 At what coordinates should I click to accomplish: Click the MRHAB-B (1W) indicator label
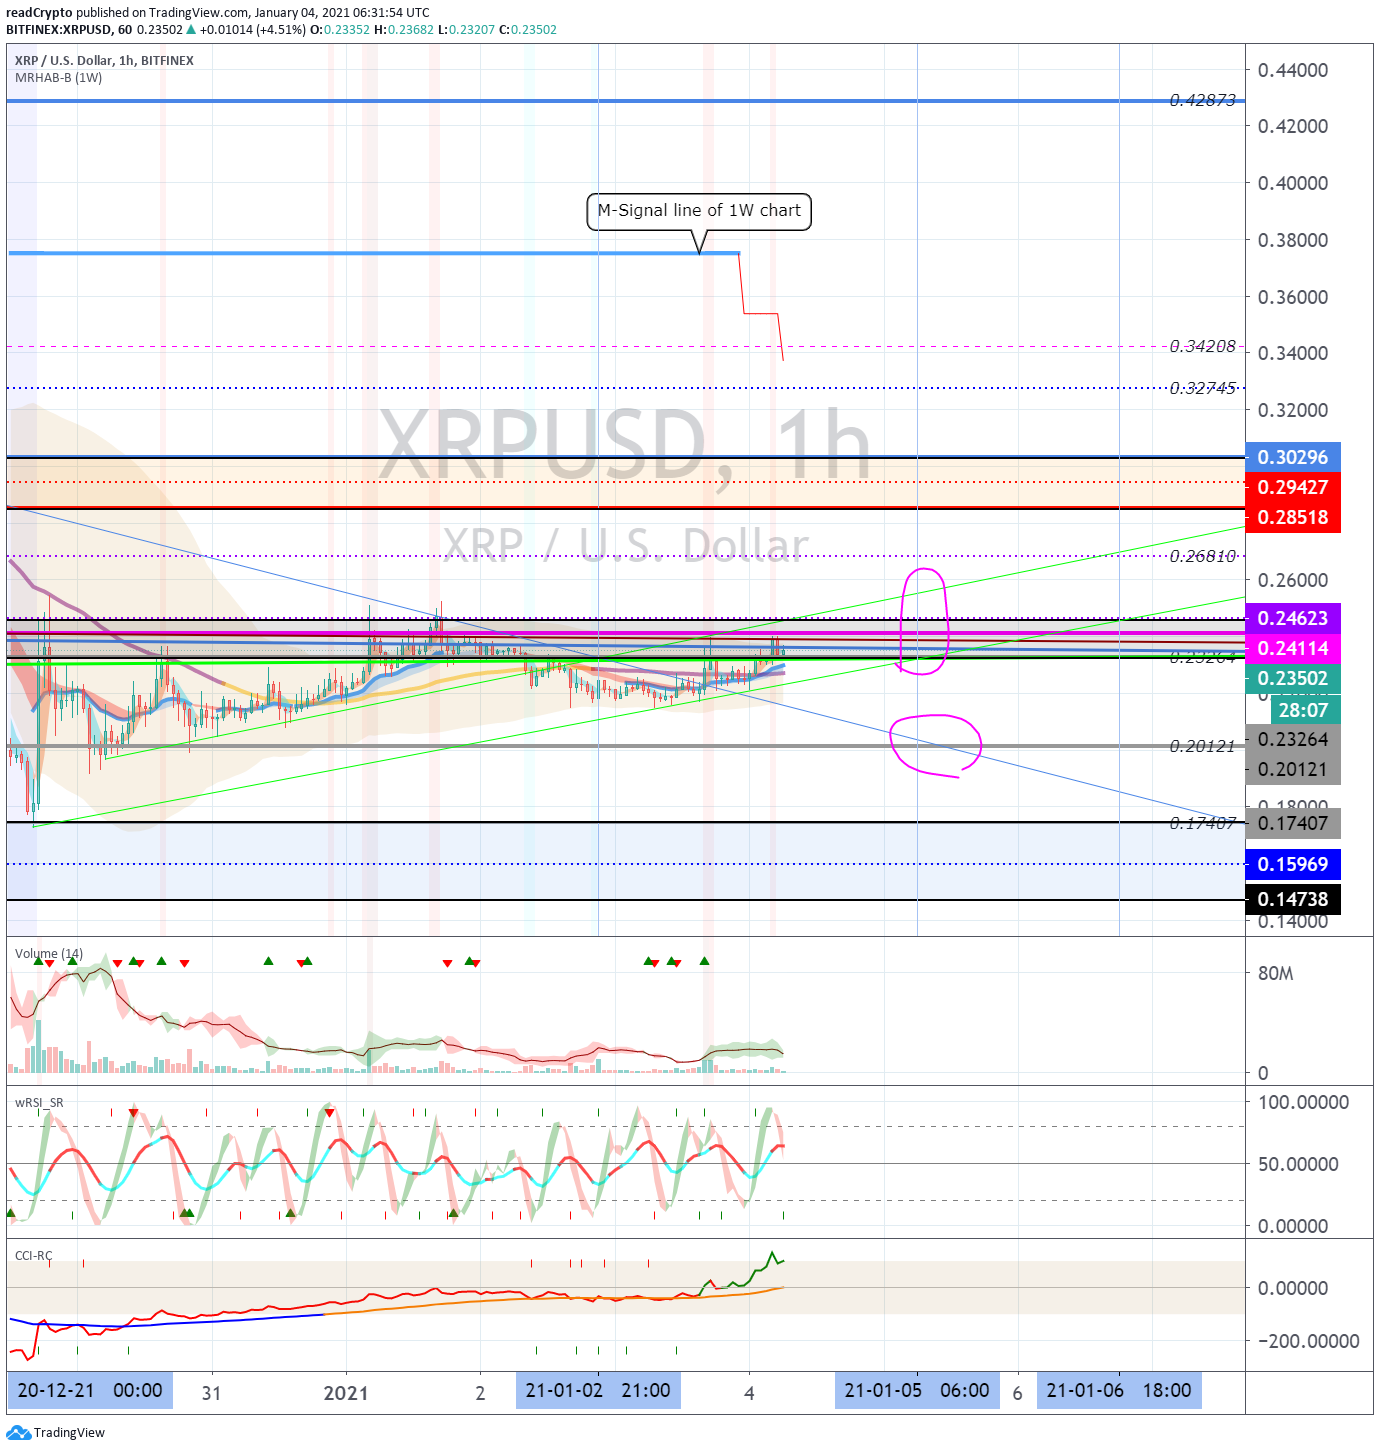[58, 78]
